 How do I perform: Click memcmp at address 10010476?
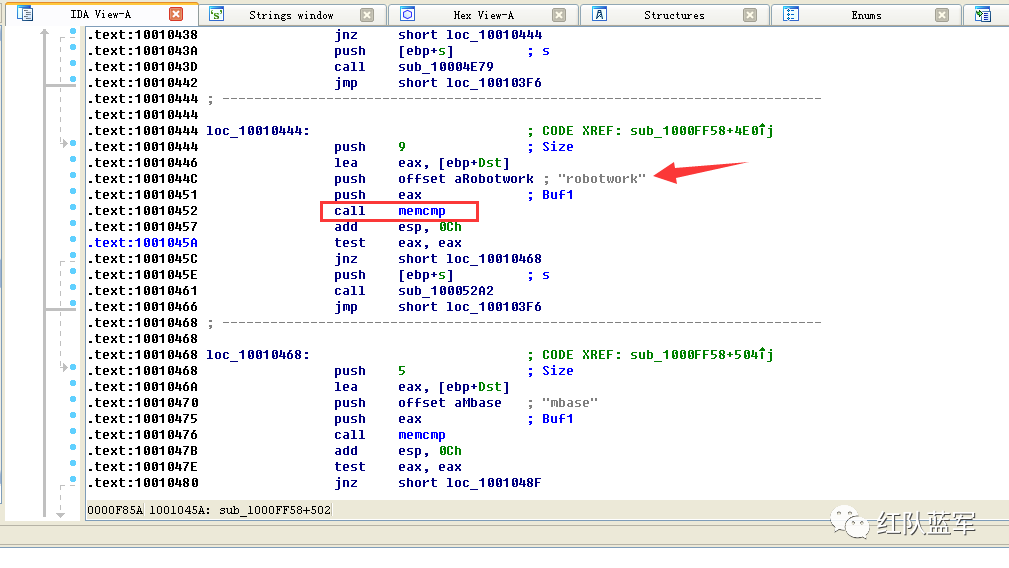(421, 435)
